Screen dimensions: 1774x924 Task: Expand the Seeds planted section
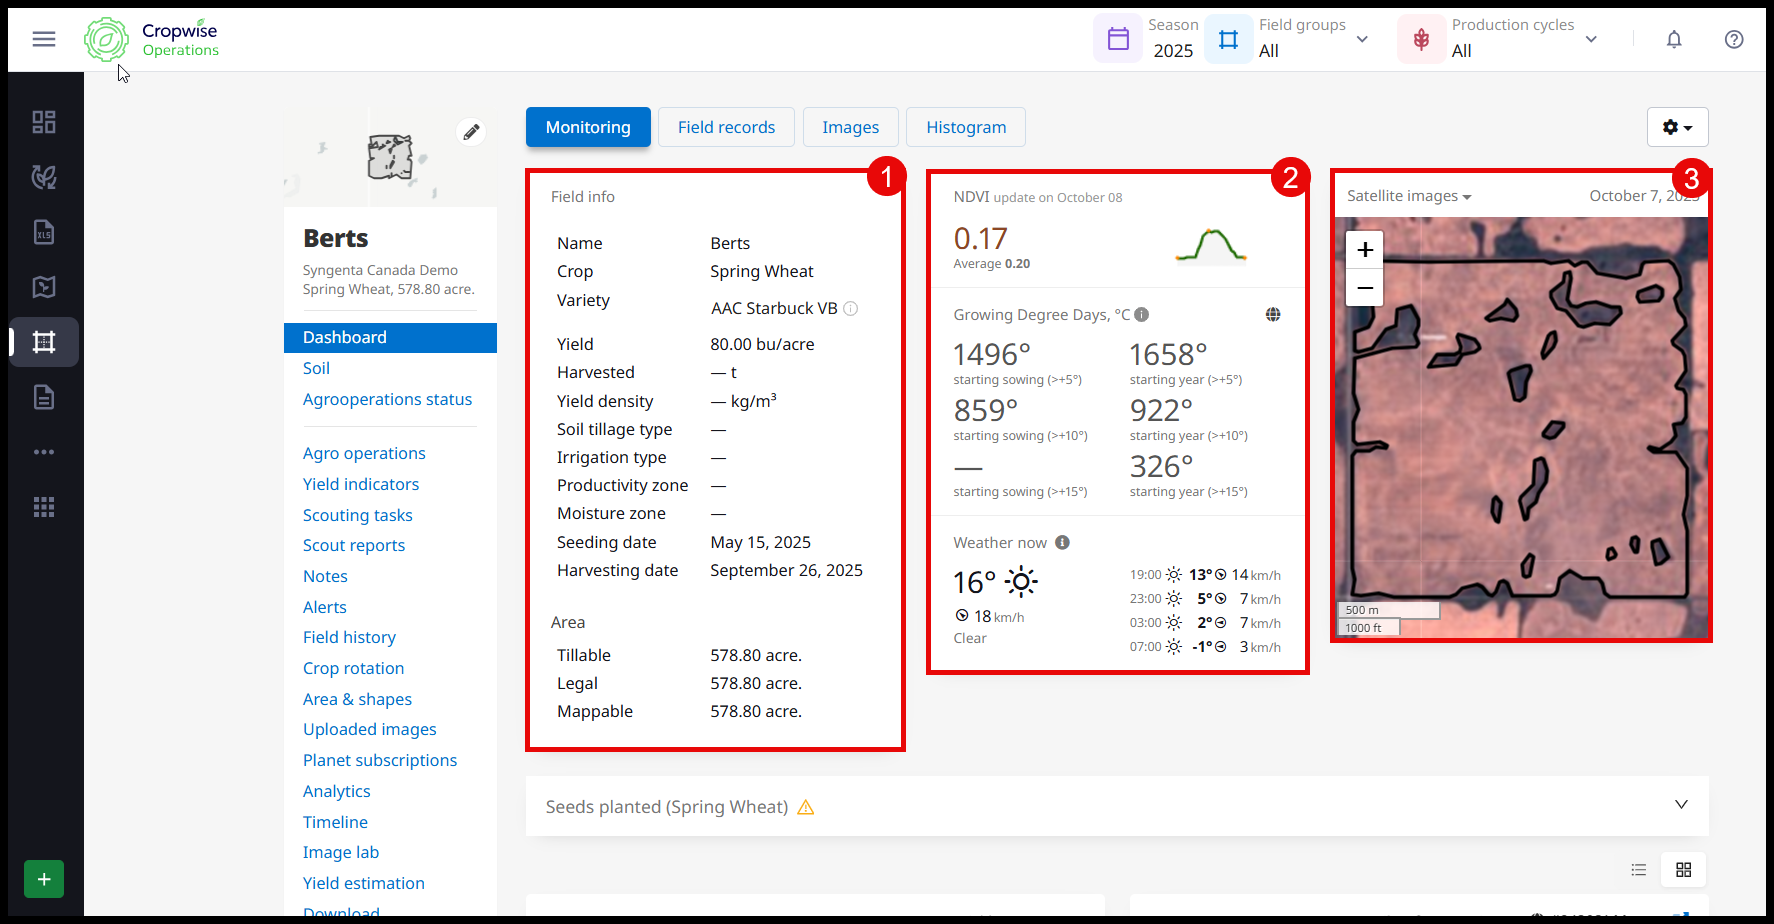point(1681,805)
